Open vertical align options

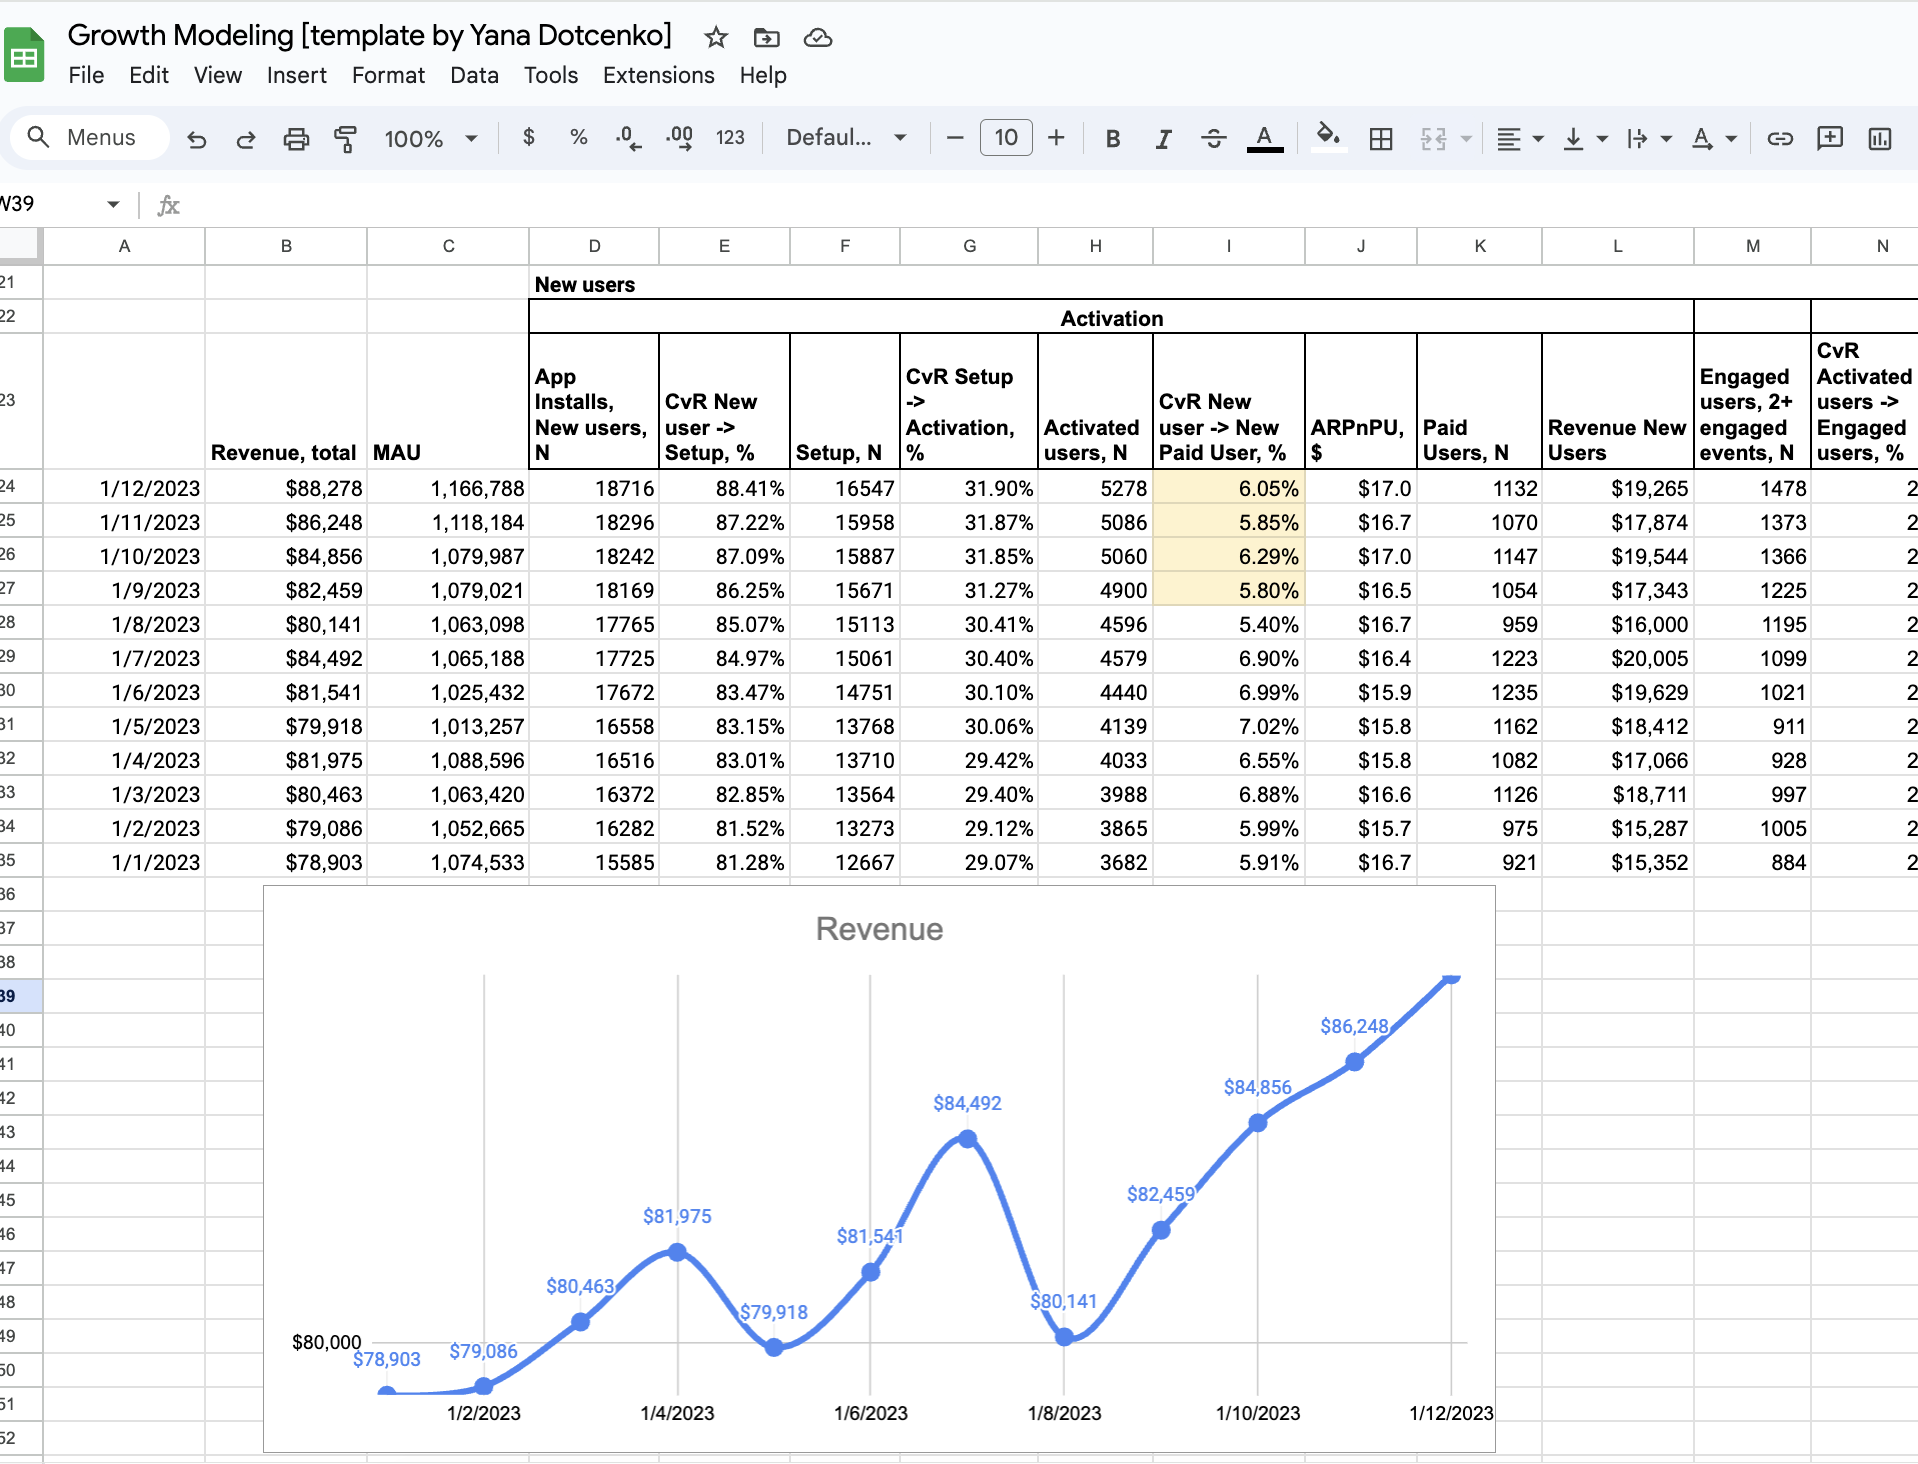(x=1585, y=139)
